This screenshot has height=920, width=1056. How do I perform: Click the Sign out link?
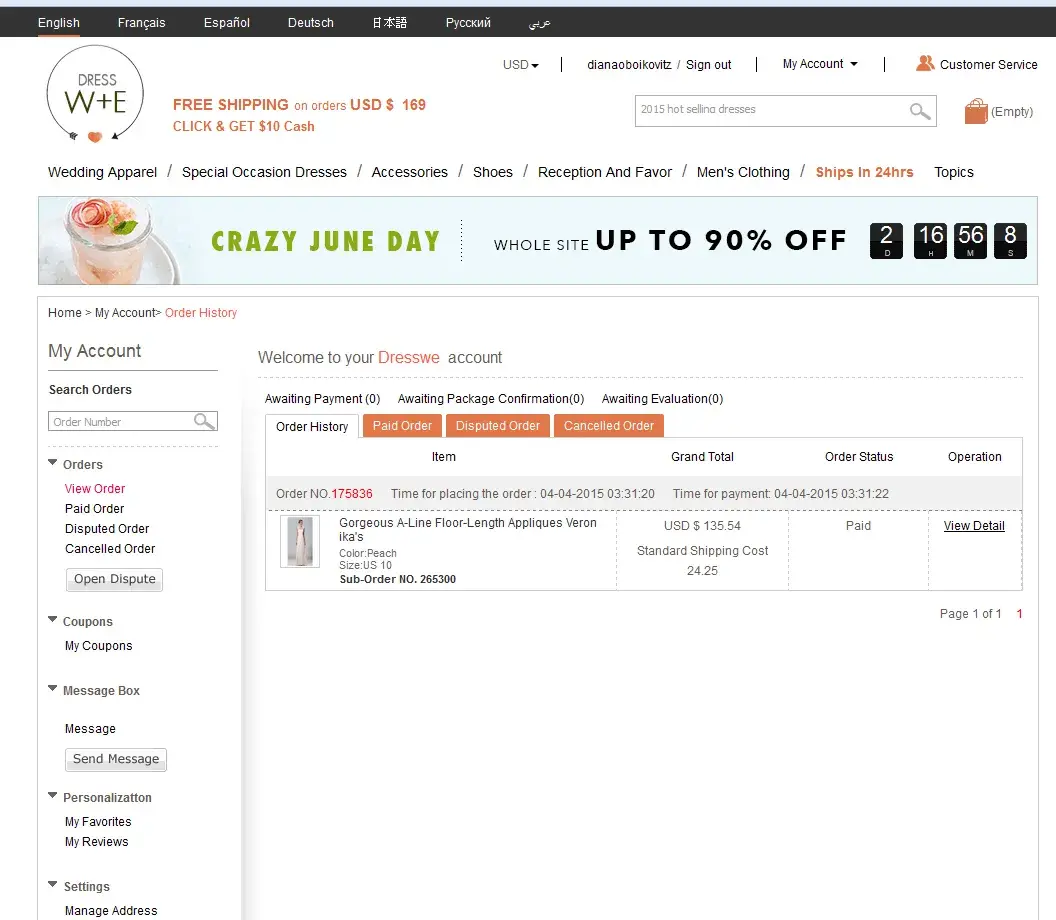[x=708, y=65]
